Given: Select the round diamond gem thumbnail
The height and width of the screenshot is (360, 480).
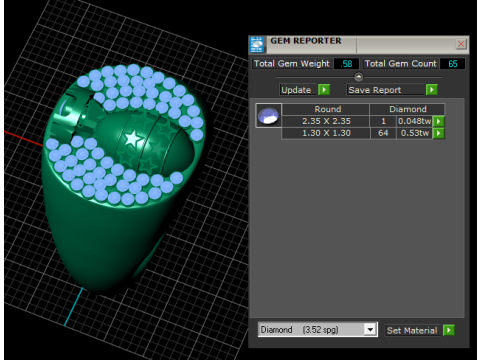Looking at the screenshot, I should (269, 115).
